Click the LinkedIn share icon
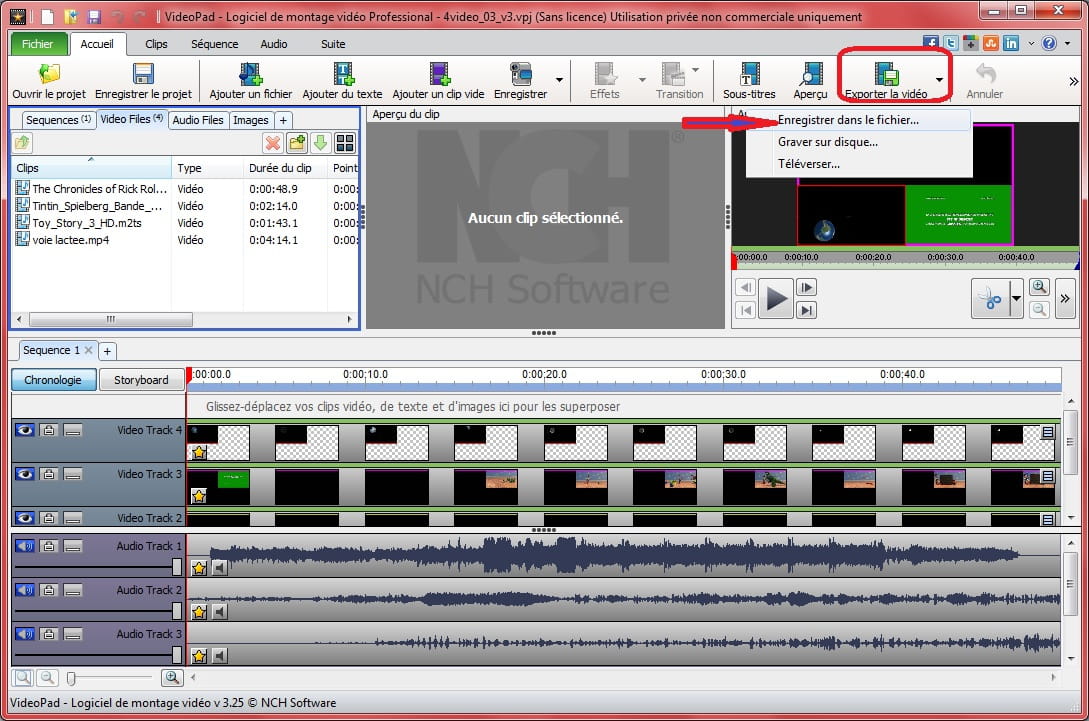Image resolution: width=1089 pixels, height=721 pixels. [x=1011, y=43]
